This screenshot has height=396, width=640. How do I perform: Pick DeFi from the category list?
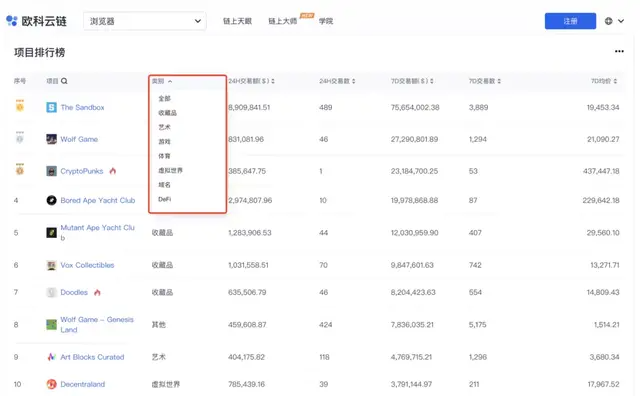[164, 199]
